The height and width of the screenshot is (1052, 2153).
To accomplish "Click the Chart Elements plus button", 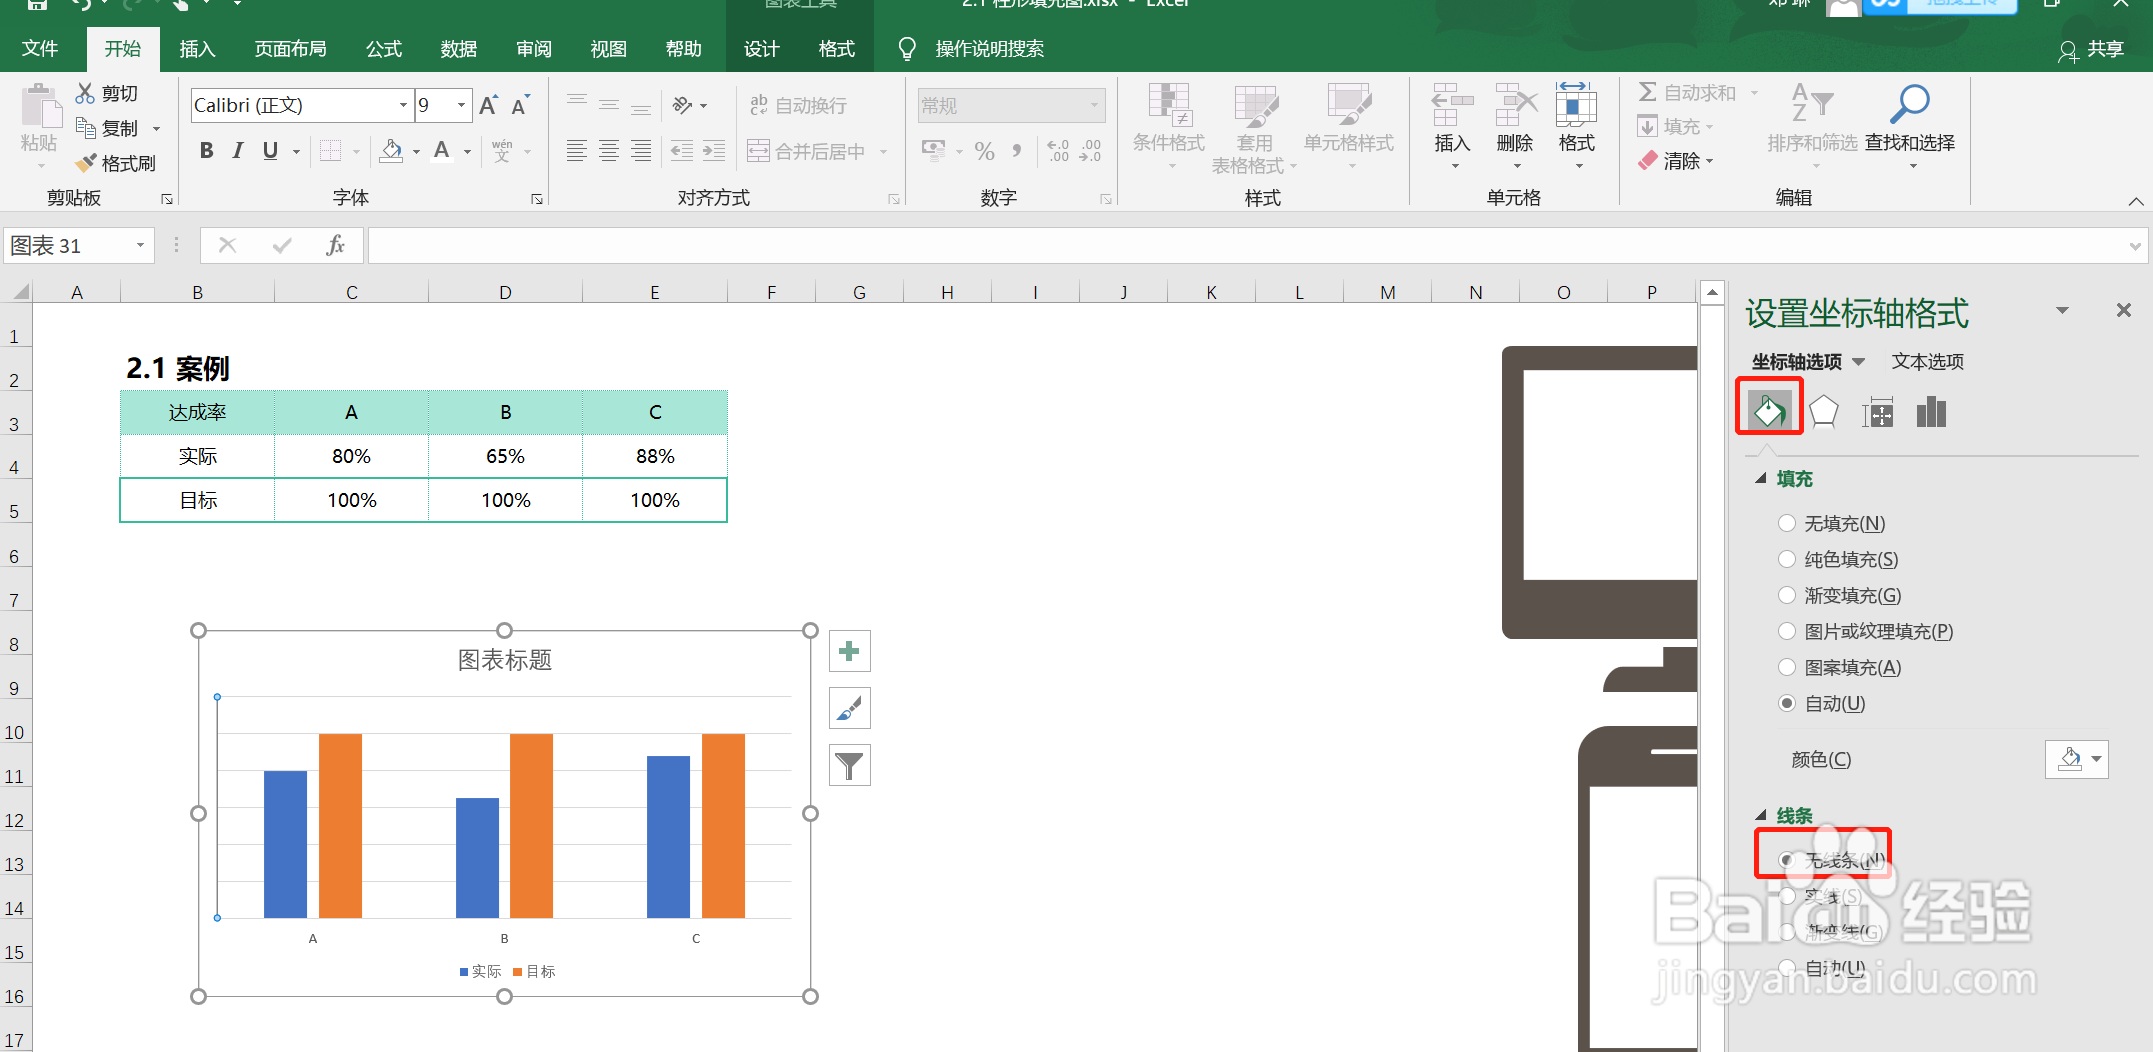I will tap(850, 652).
